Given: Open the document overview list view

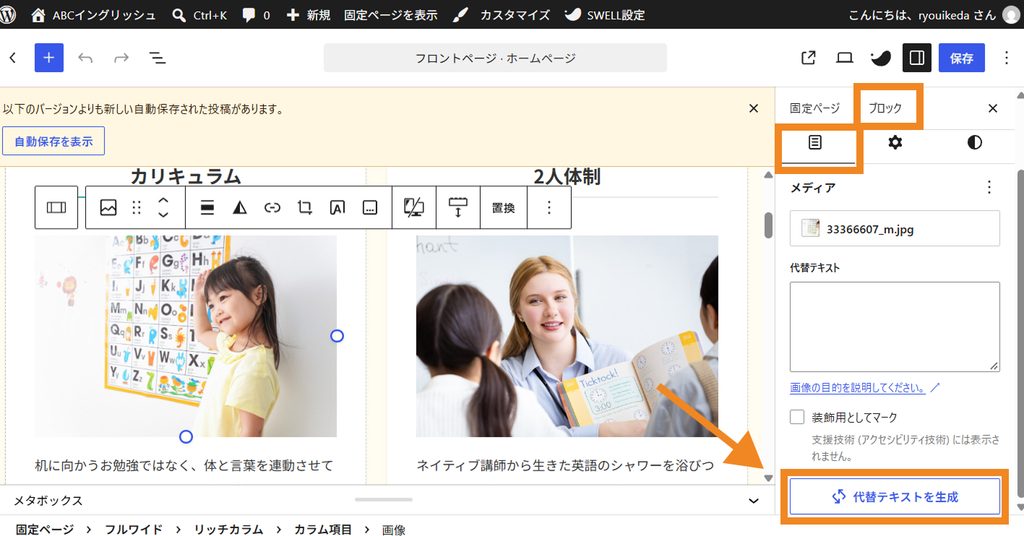Looking at the screenshot, I should point(157,58).
